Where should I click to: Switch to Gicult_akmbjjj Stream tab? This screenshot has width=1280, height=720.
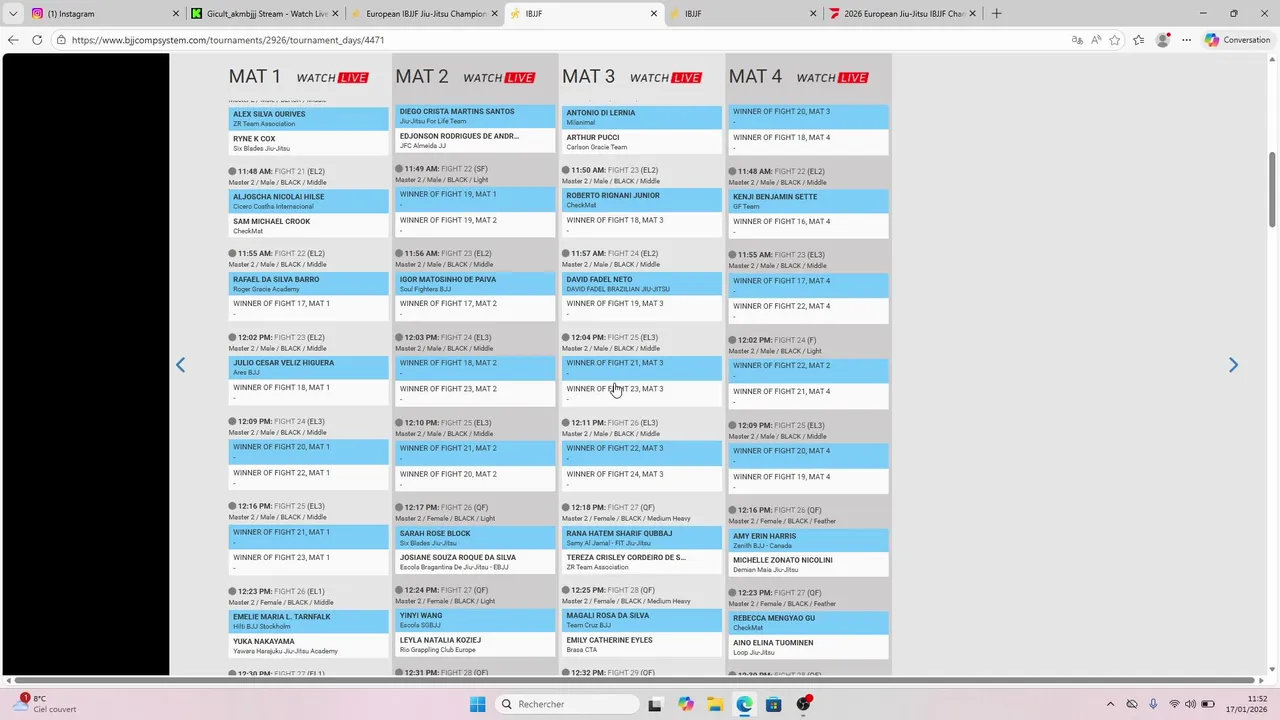pyautogui.click(x=265, y=14)
